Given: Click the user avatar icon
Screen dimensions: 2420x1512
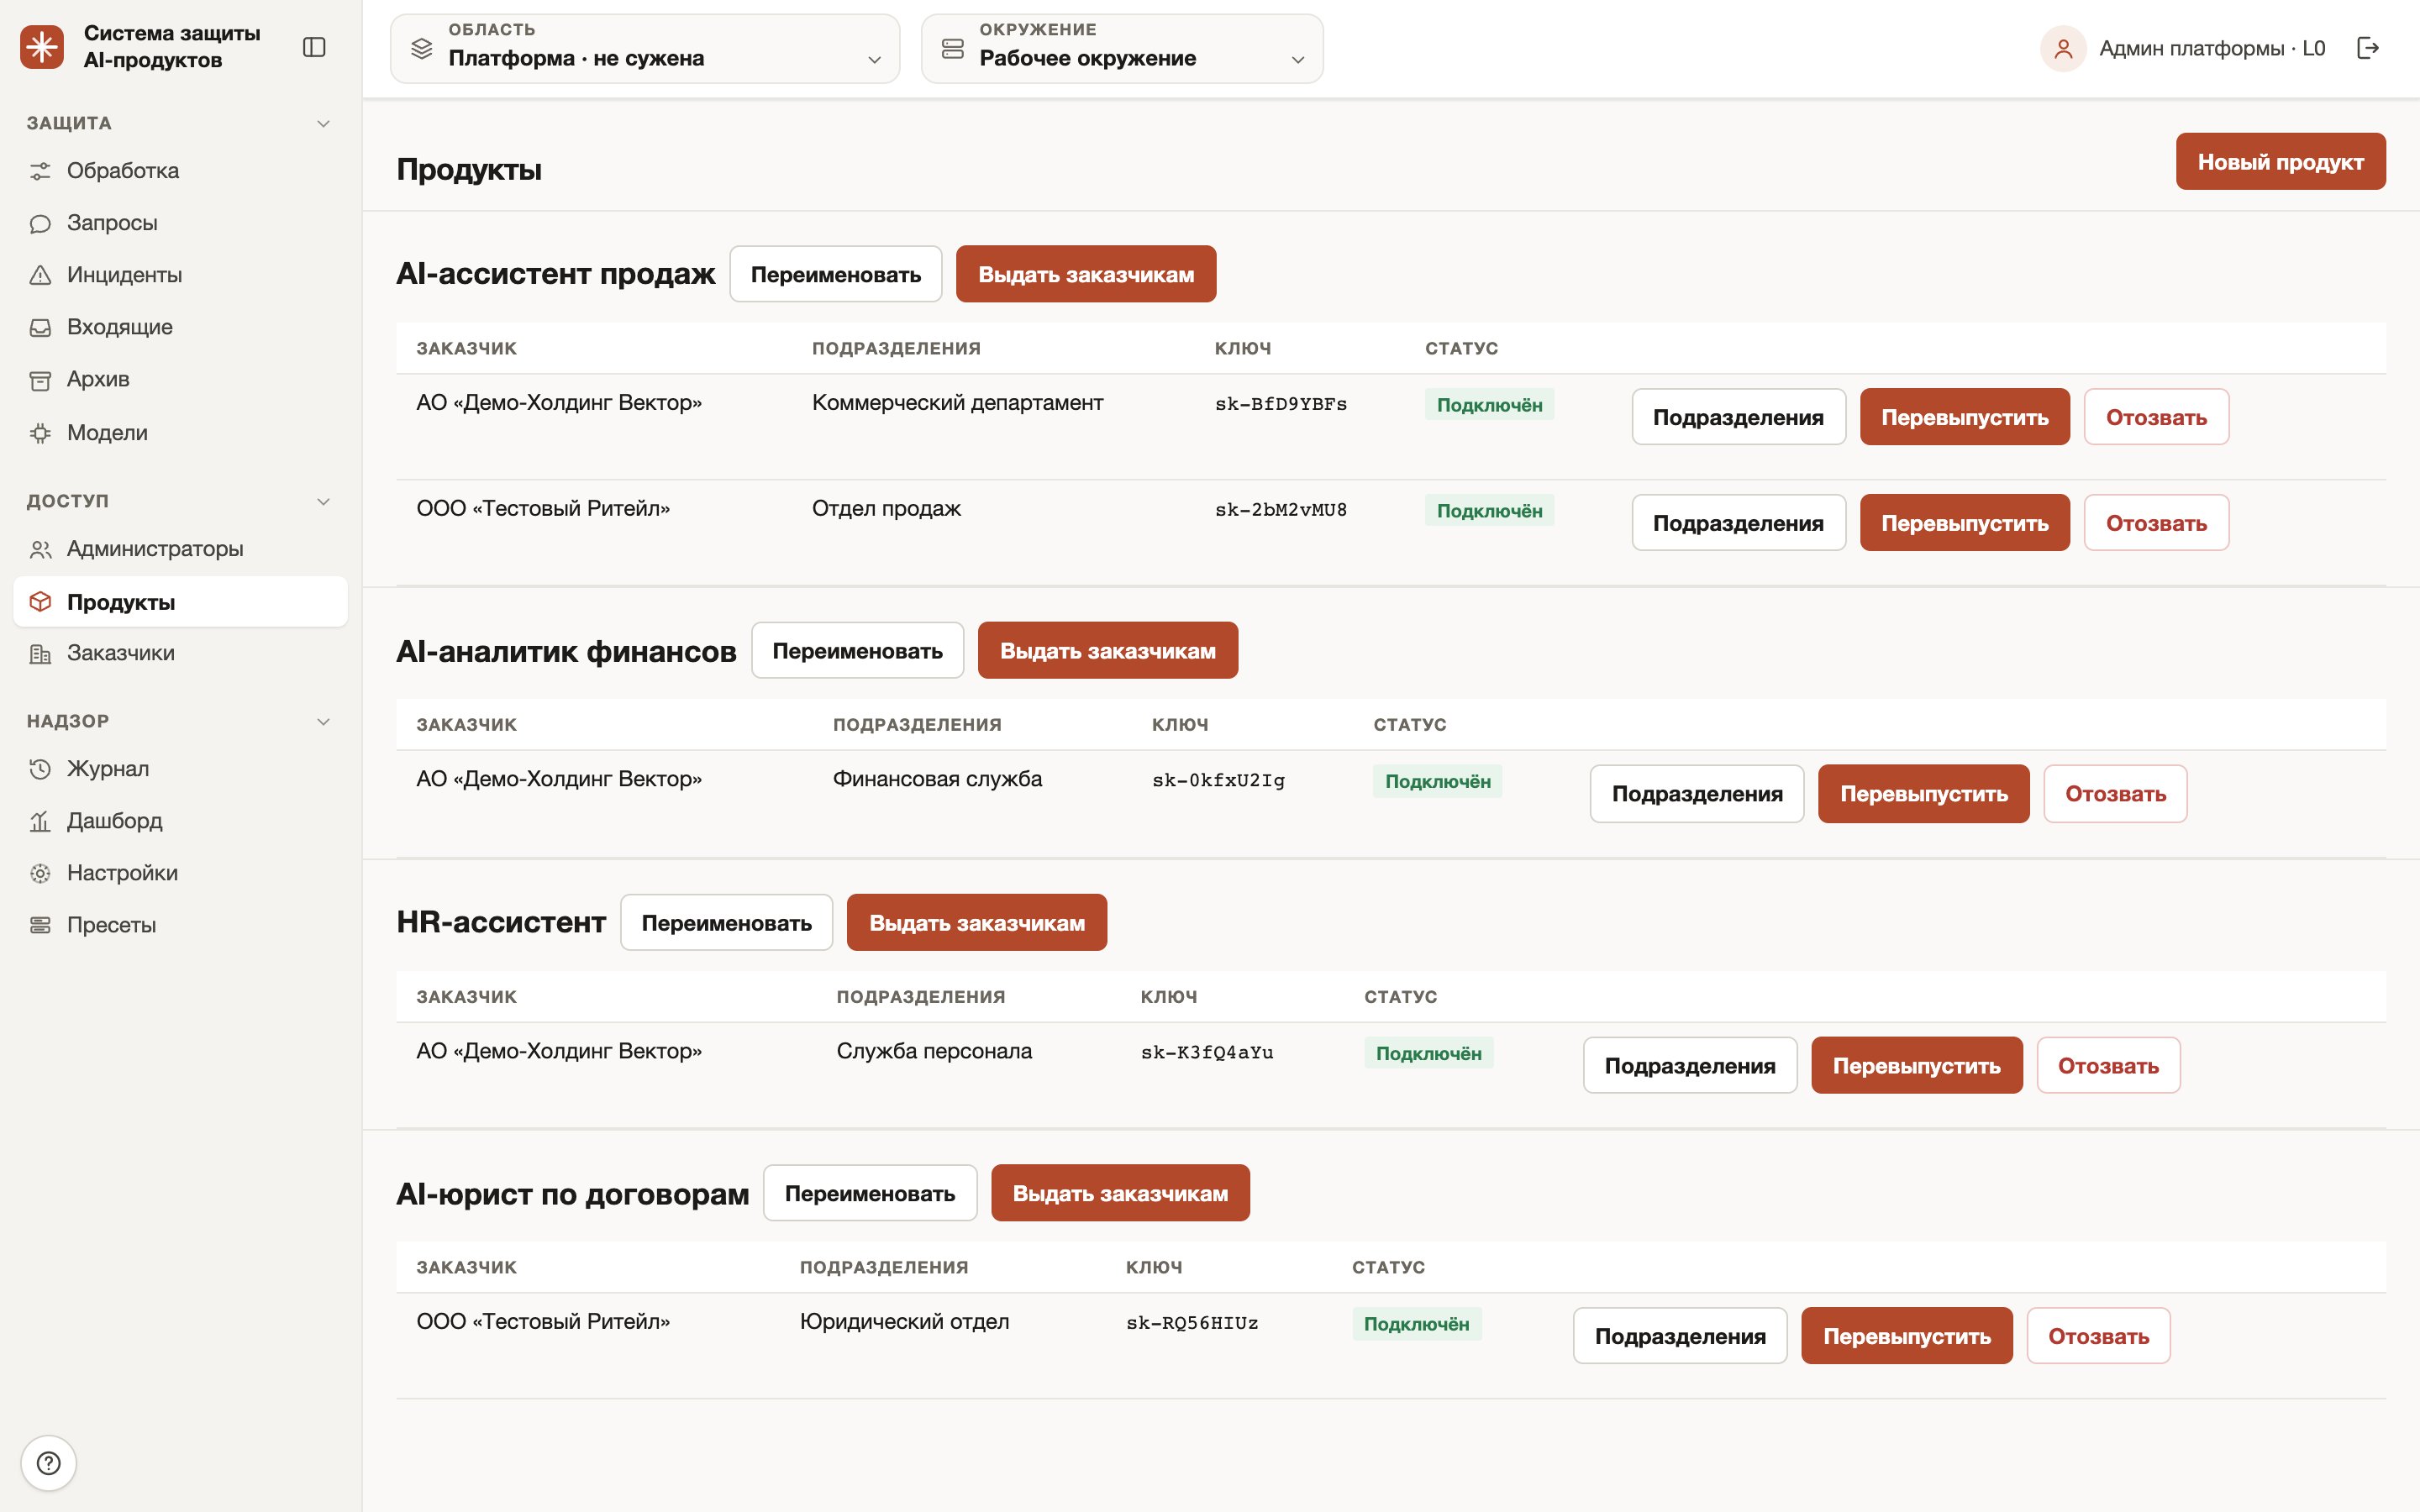Looking at the screenshot, I should coord(2062,48).
